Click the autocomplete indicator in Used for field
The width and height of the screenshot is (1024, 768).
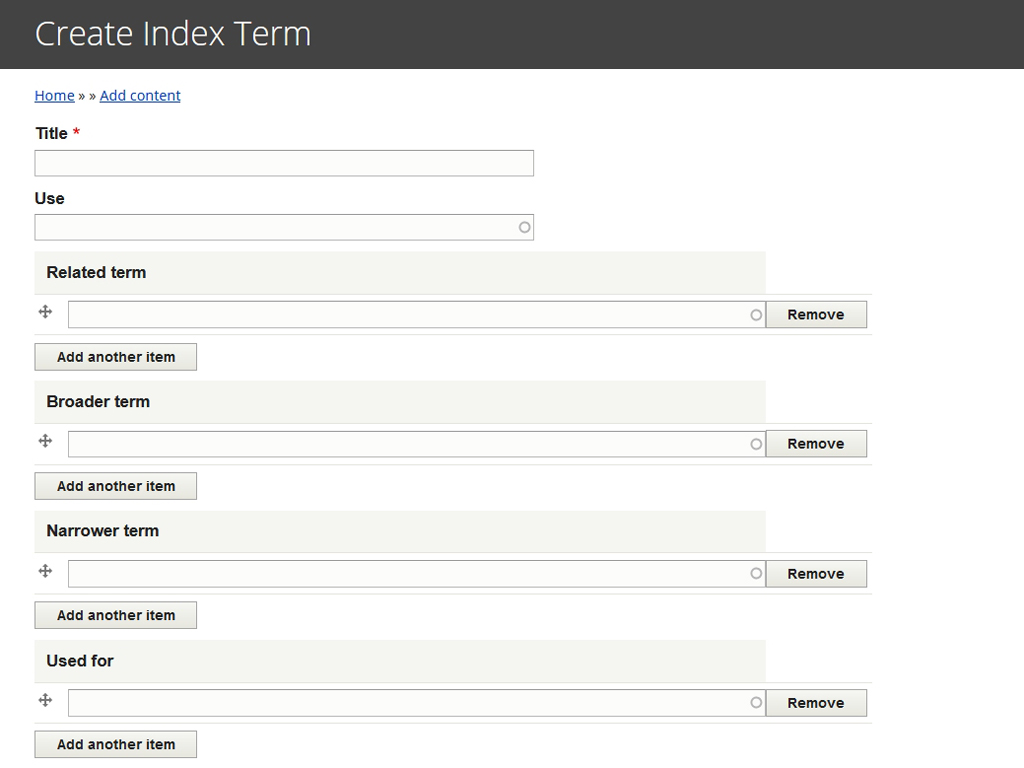[x=755, y=702]
